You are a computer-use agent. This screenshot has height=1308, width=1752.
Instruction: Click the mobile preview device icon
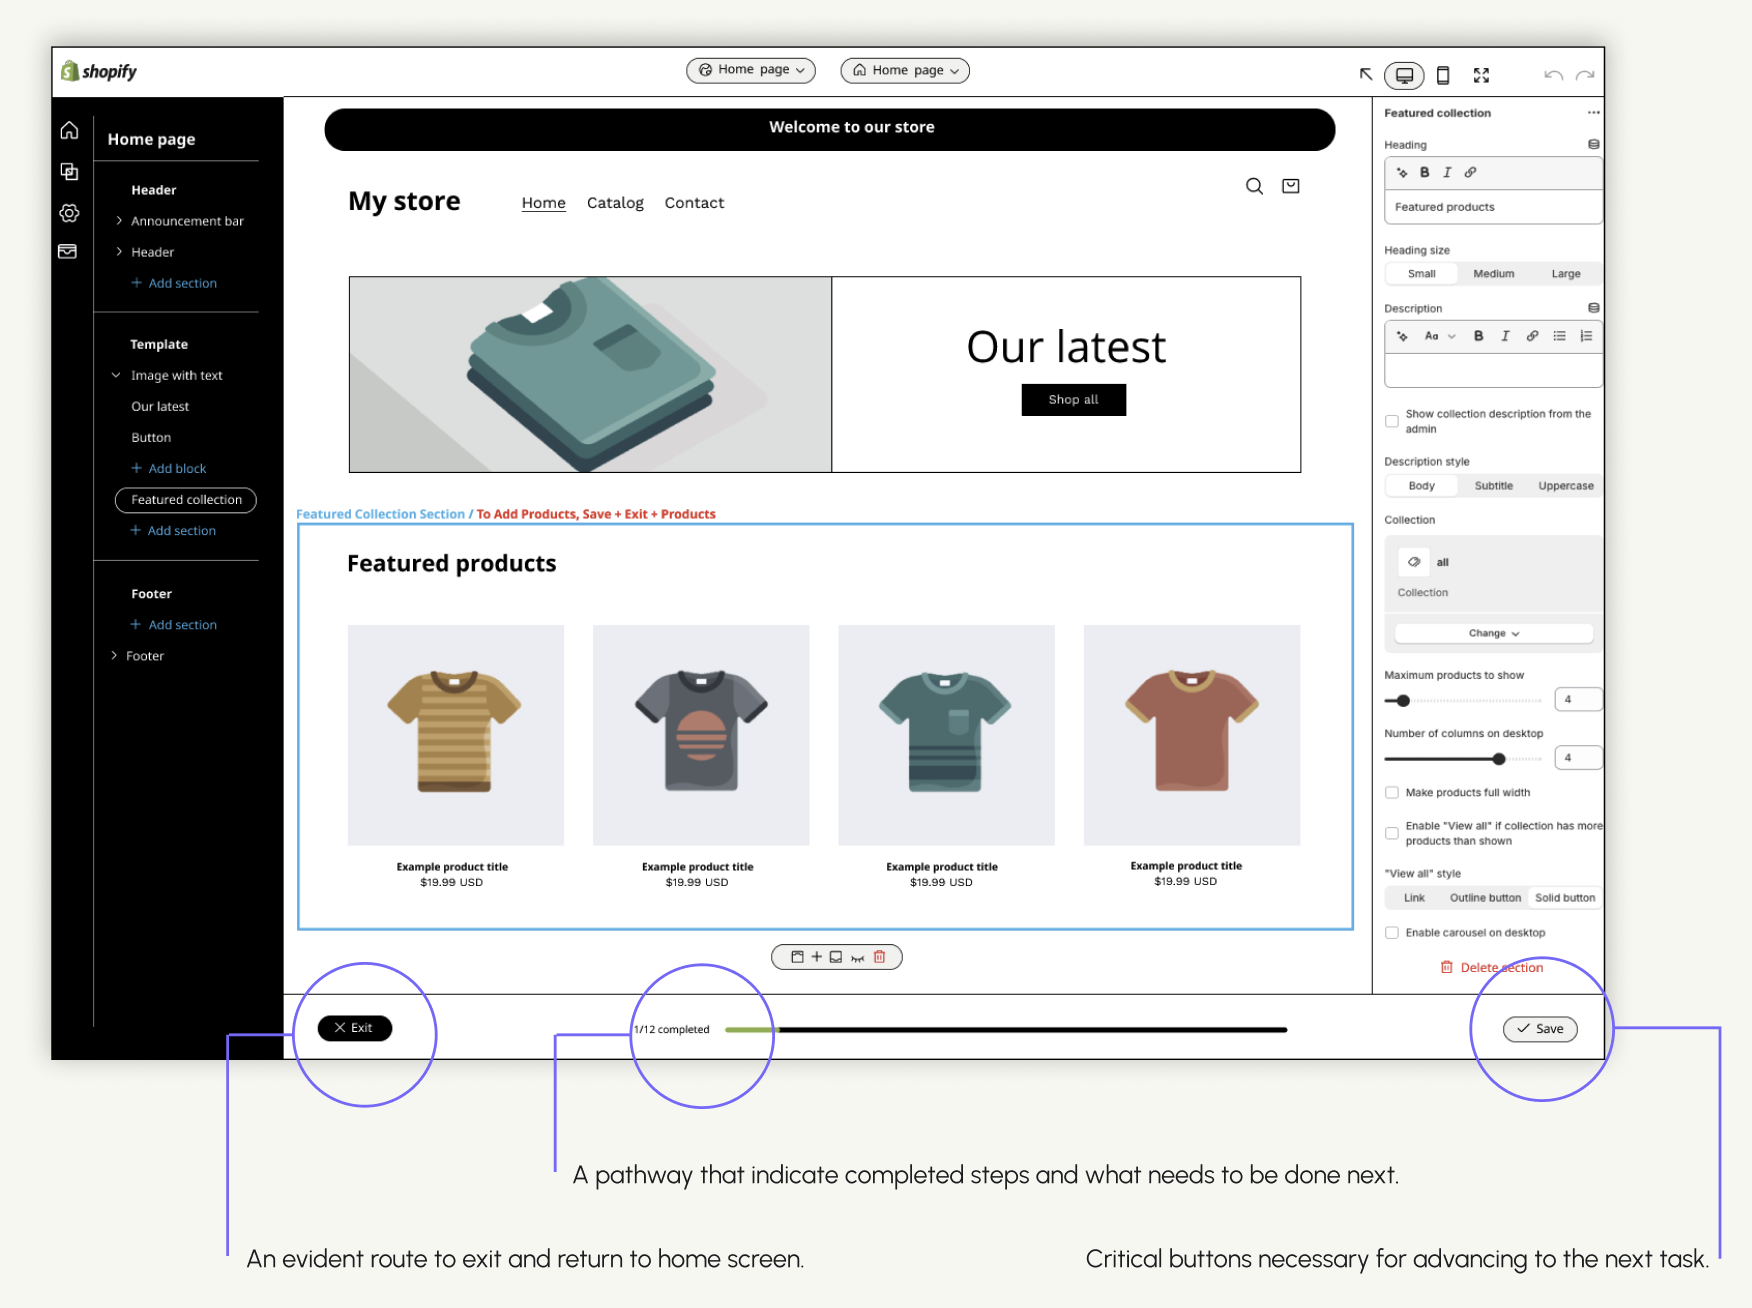1442,75
